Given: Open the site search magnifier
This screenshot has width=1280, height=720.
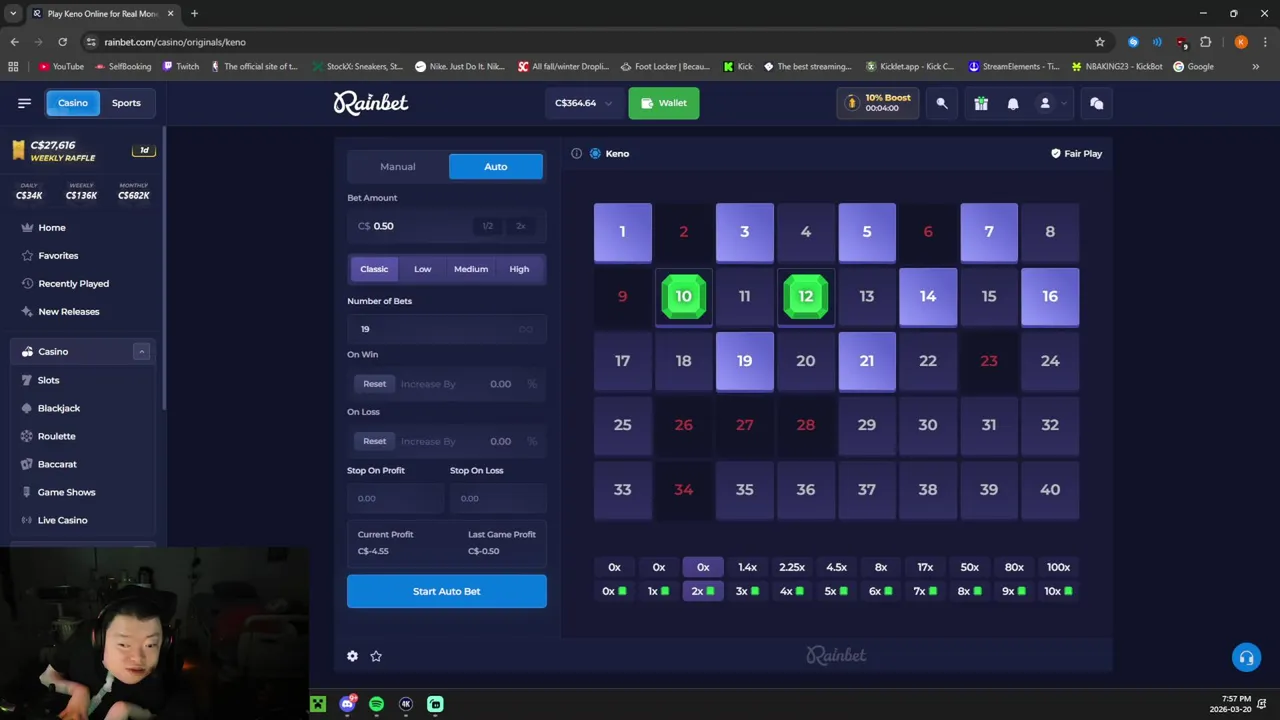Looking at the screenshot, I should 942,103.
